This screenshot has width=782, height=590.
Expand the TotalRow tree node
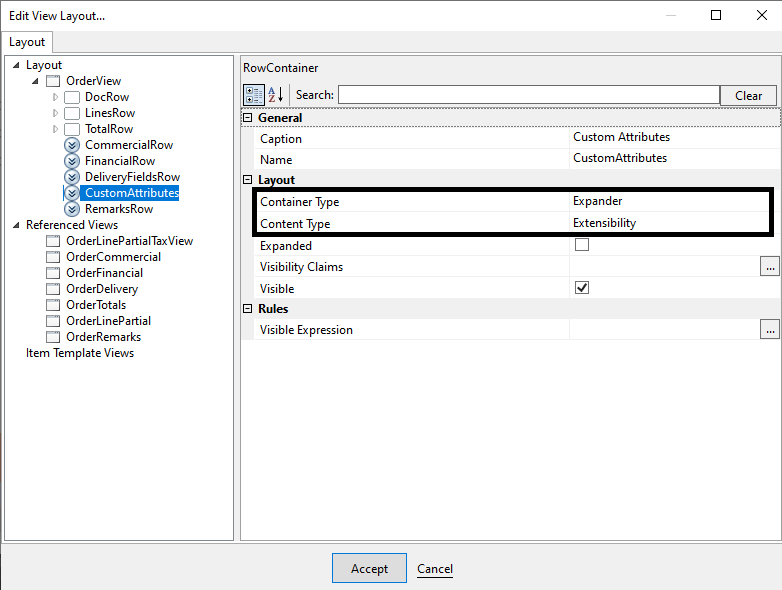coord(55,129)
